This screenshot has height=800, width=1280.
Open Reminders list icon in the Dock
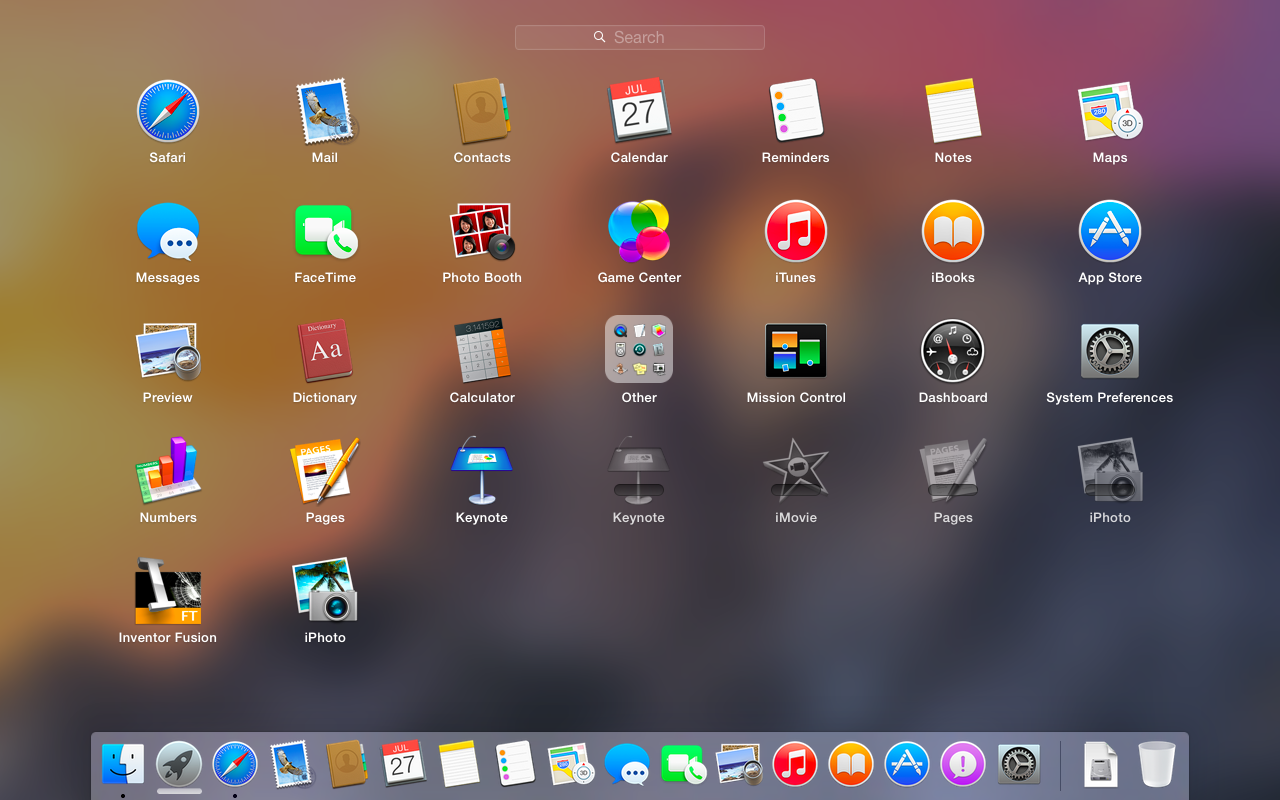pos(515,765)
